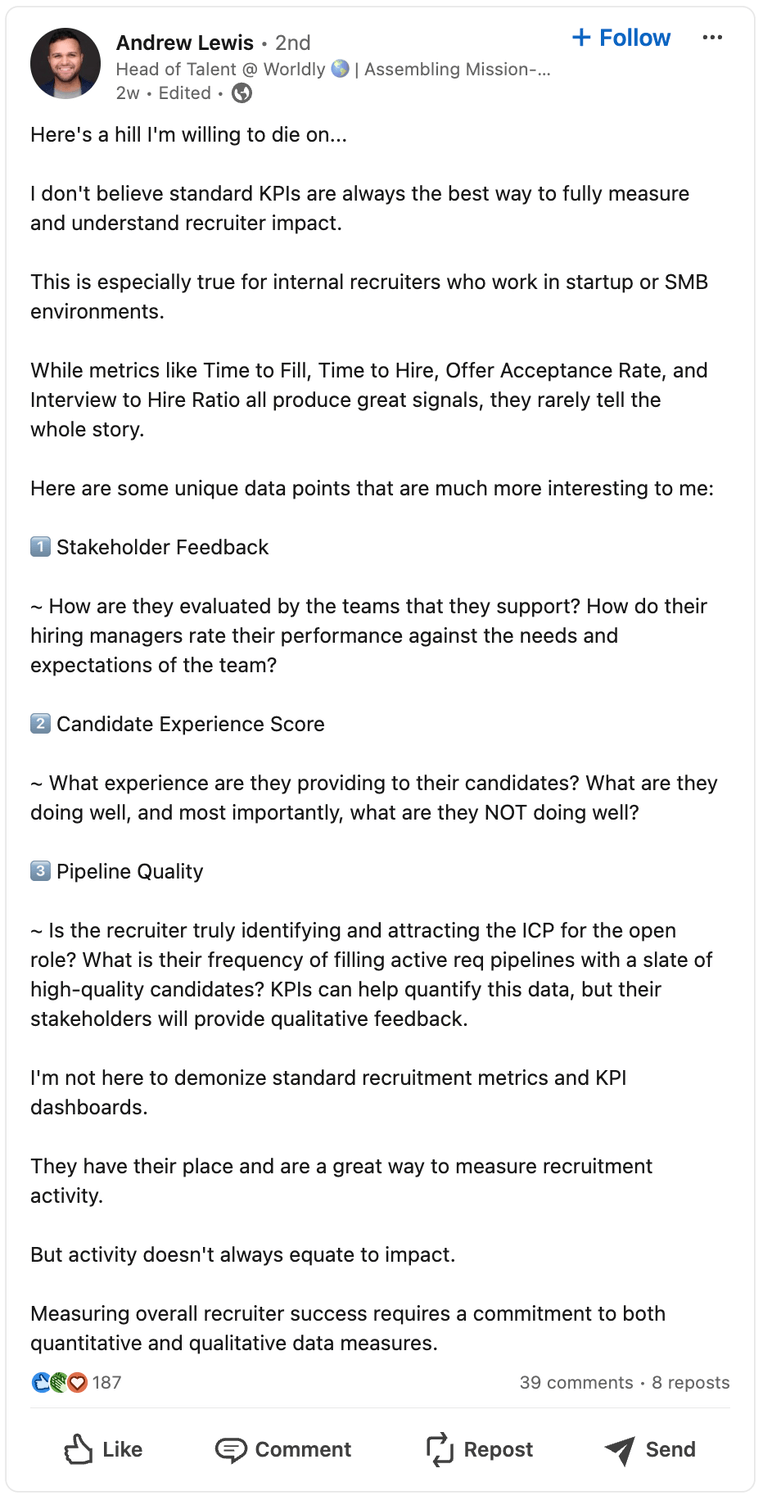Follow Andrew Lewis
Viewport: 763px width, 1500px height.
tap(621, 38)
